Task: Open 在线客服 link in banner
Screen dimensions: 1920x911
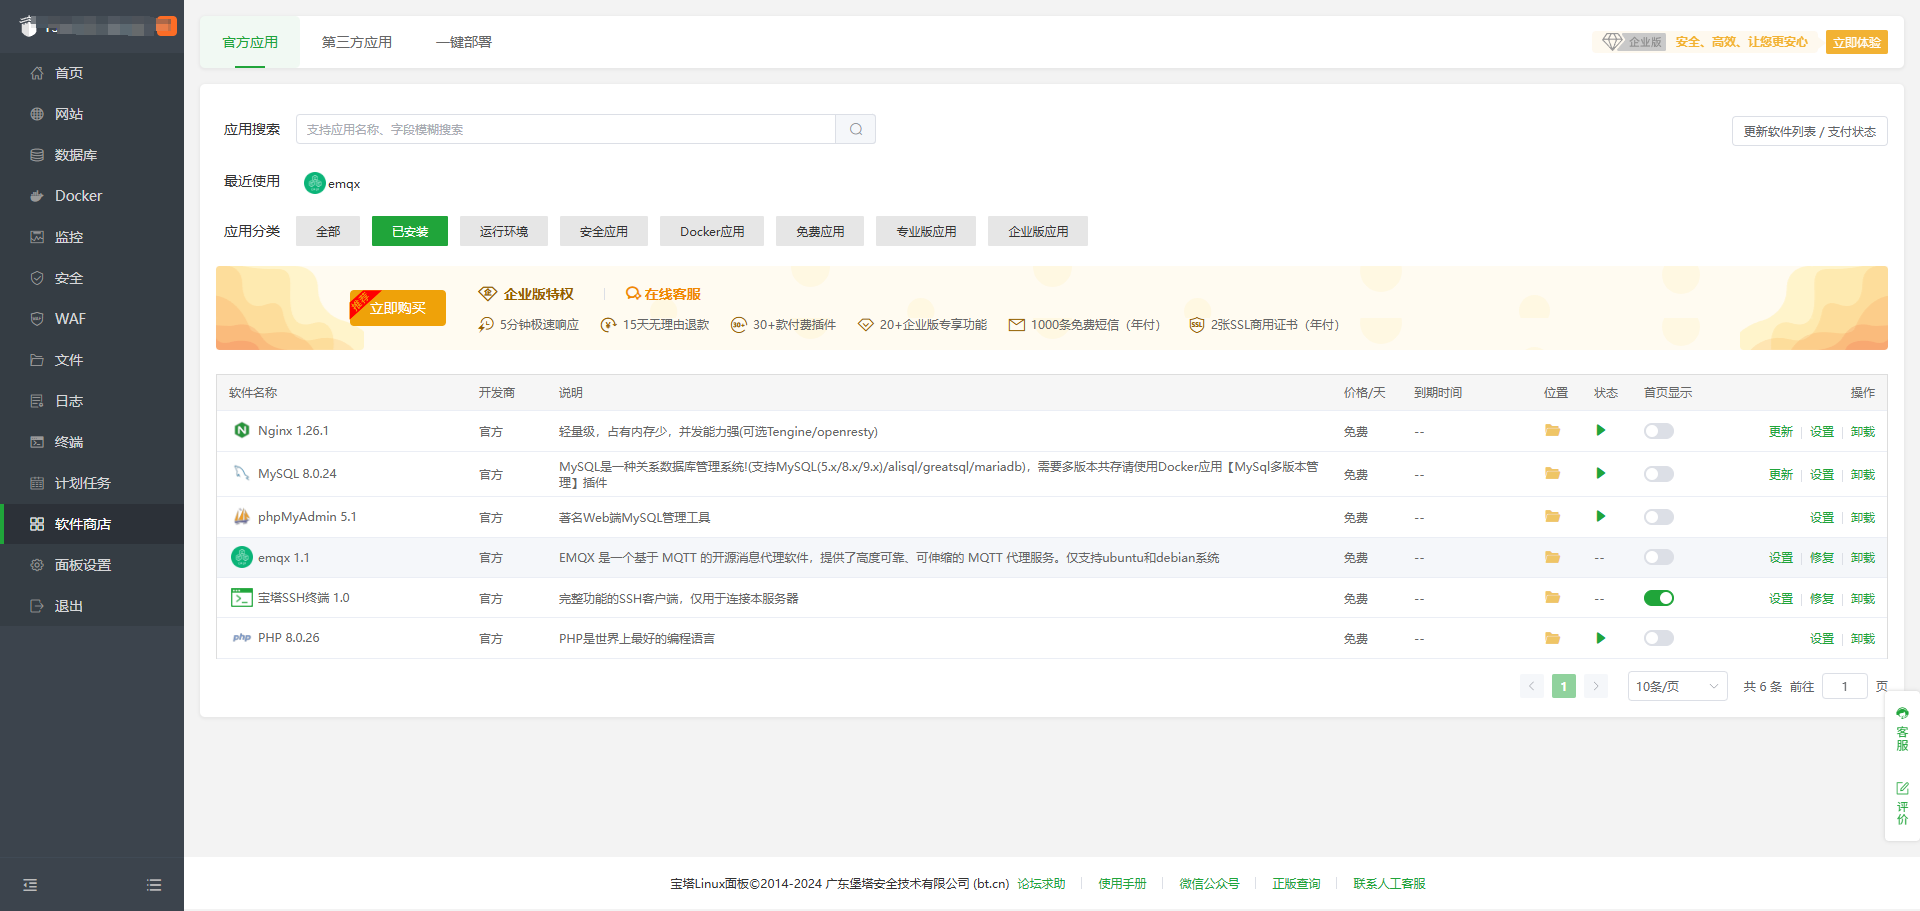Action: [x=663, y=294]
